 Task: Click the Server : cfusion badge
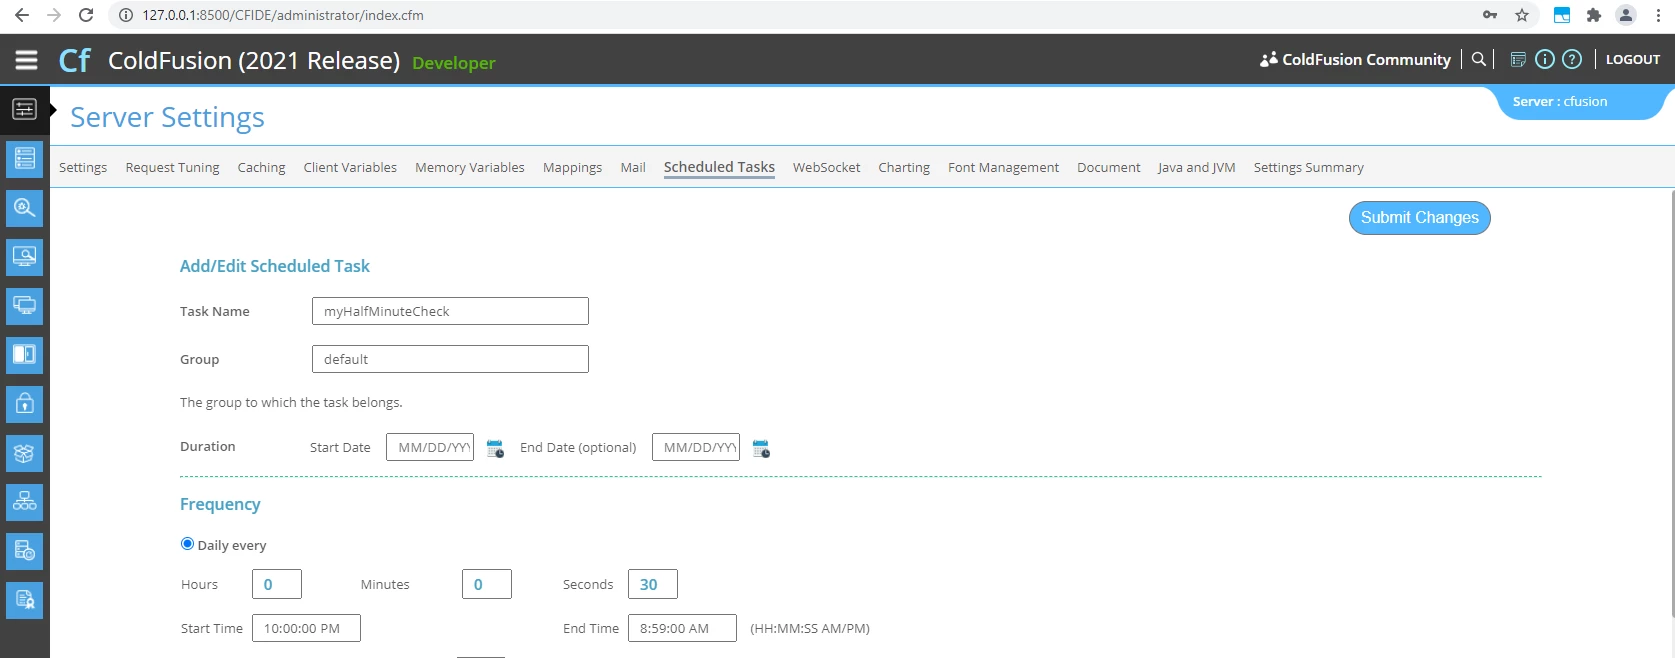click(1579, 102)
